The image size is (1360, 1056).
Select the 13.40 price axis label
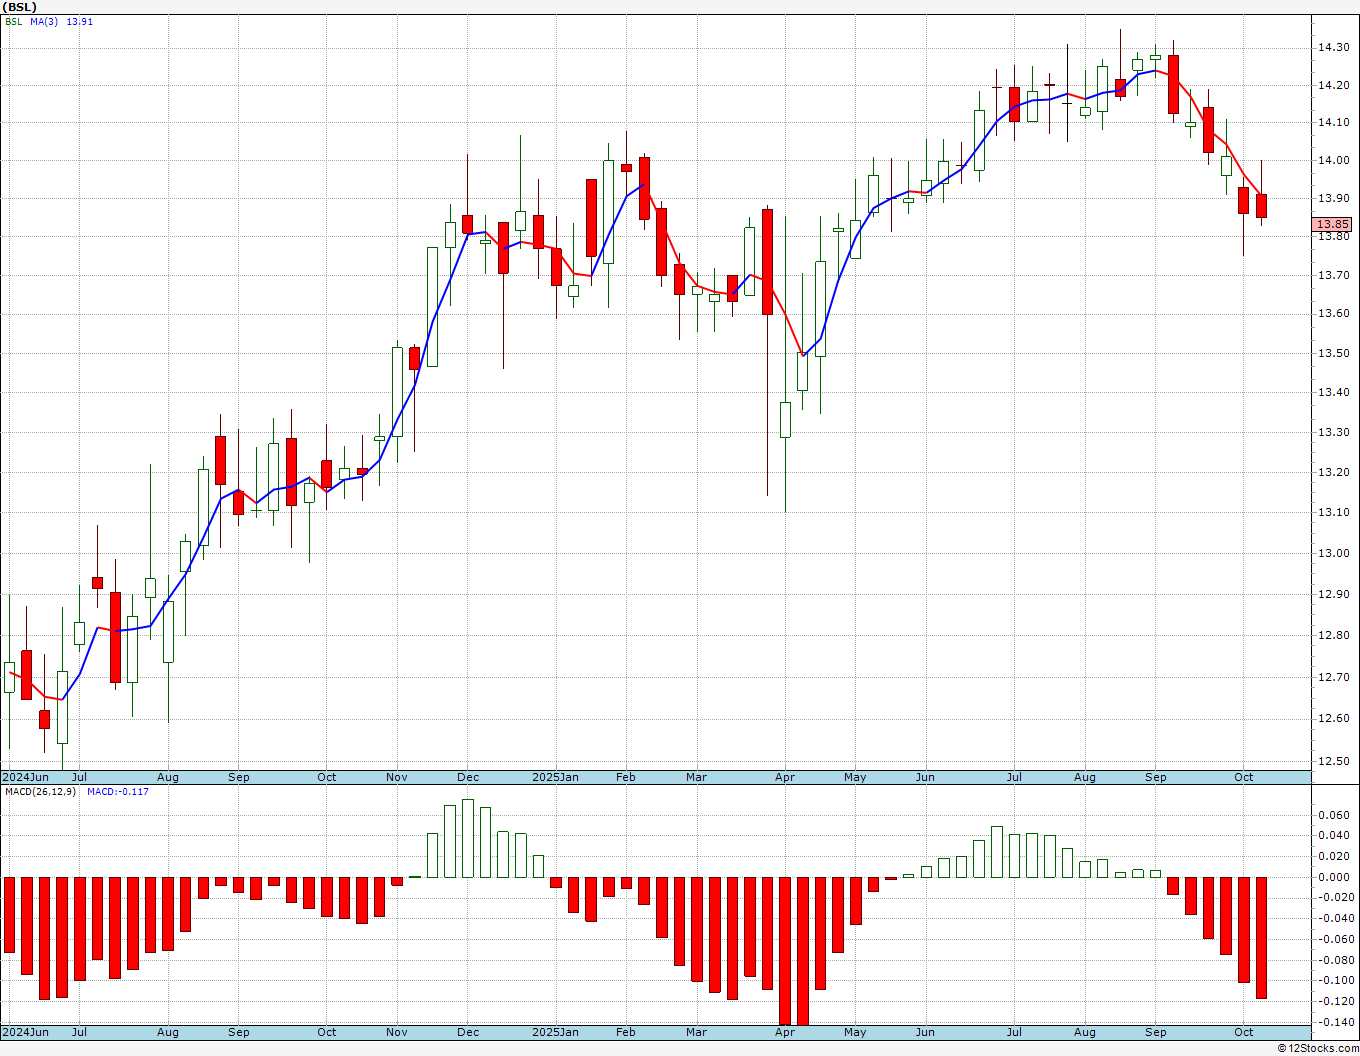point(1333,392)
